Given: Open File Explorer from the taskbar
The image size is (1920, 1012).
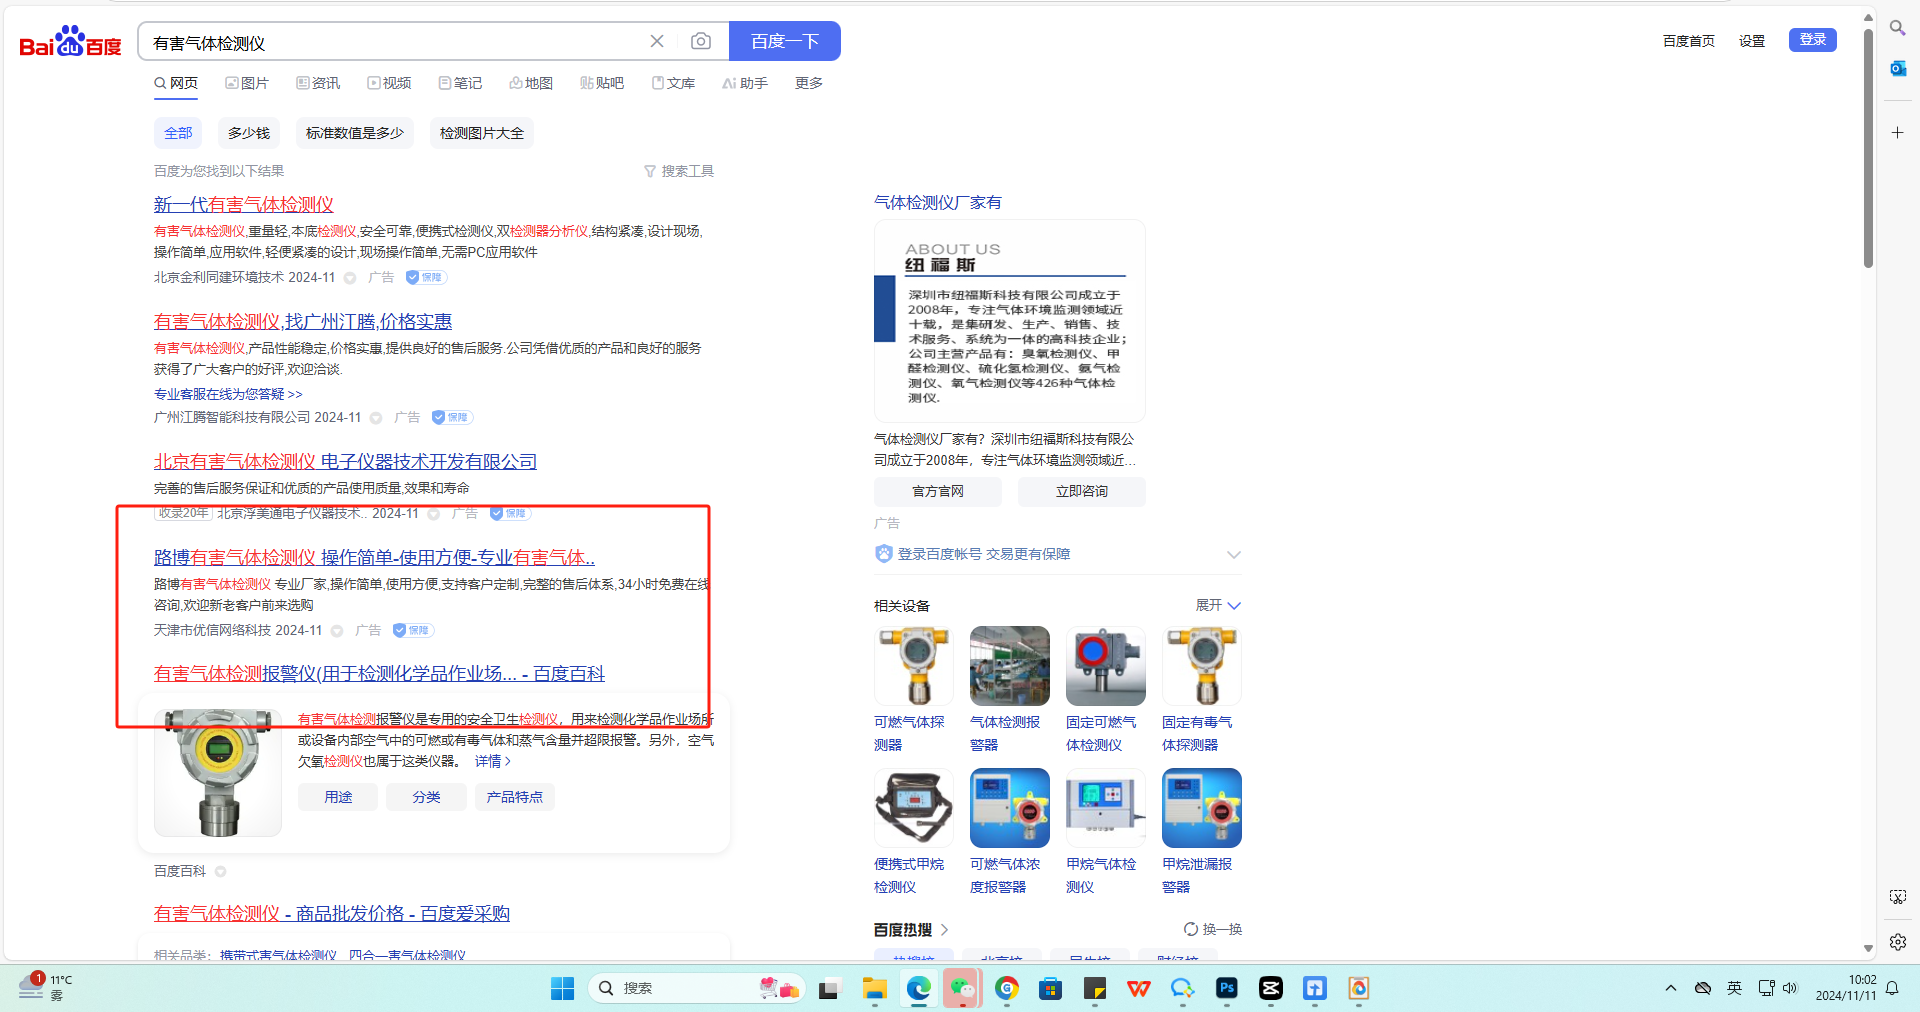Looking at the screenshot, I should tap(875, 989).
